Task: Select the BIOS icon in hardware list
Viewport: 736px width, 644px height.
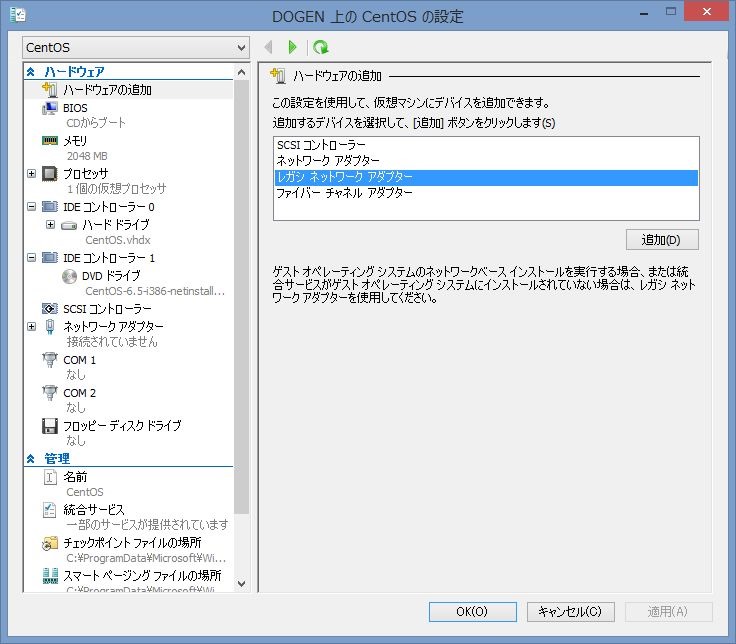Action: pyautogui.click(x=50, y=107)
